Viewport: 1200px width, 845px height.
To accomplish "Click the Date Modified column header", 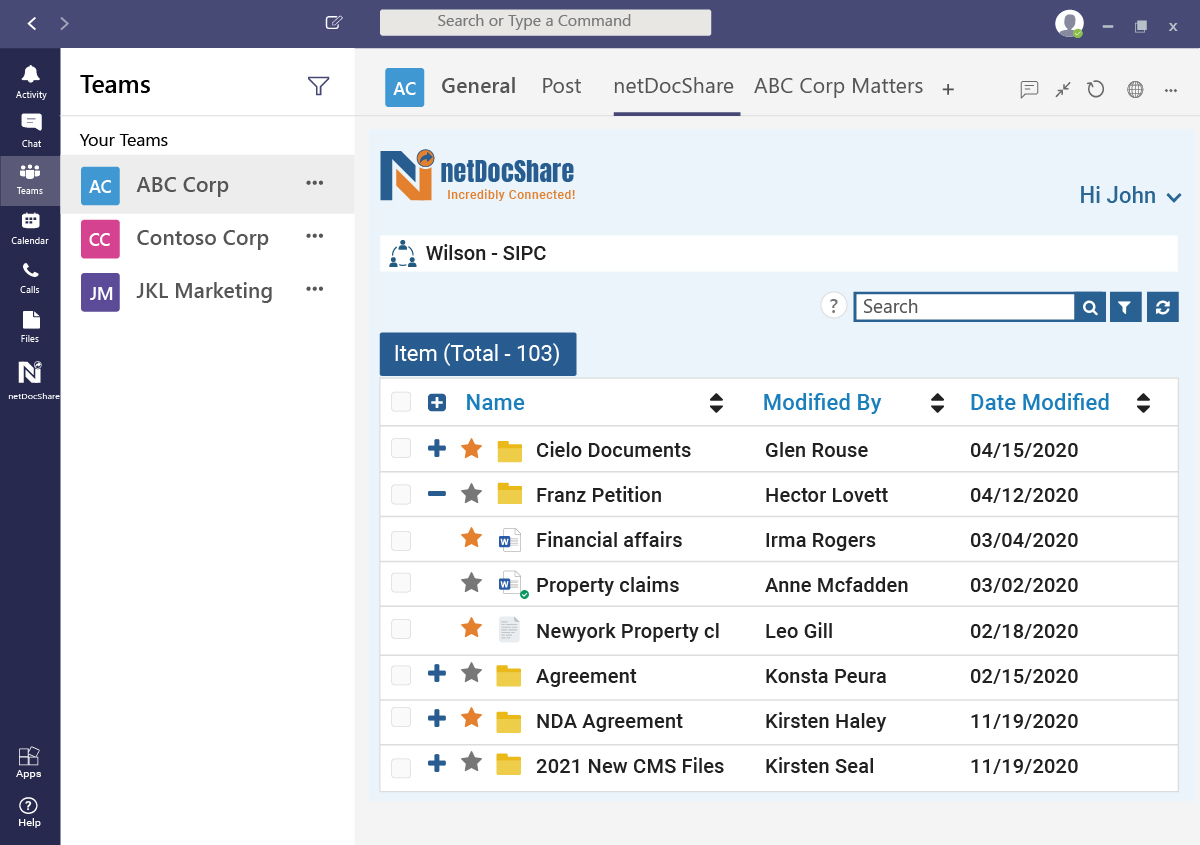I will pyautogui.click(x=1040, y=402).
